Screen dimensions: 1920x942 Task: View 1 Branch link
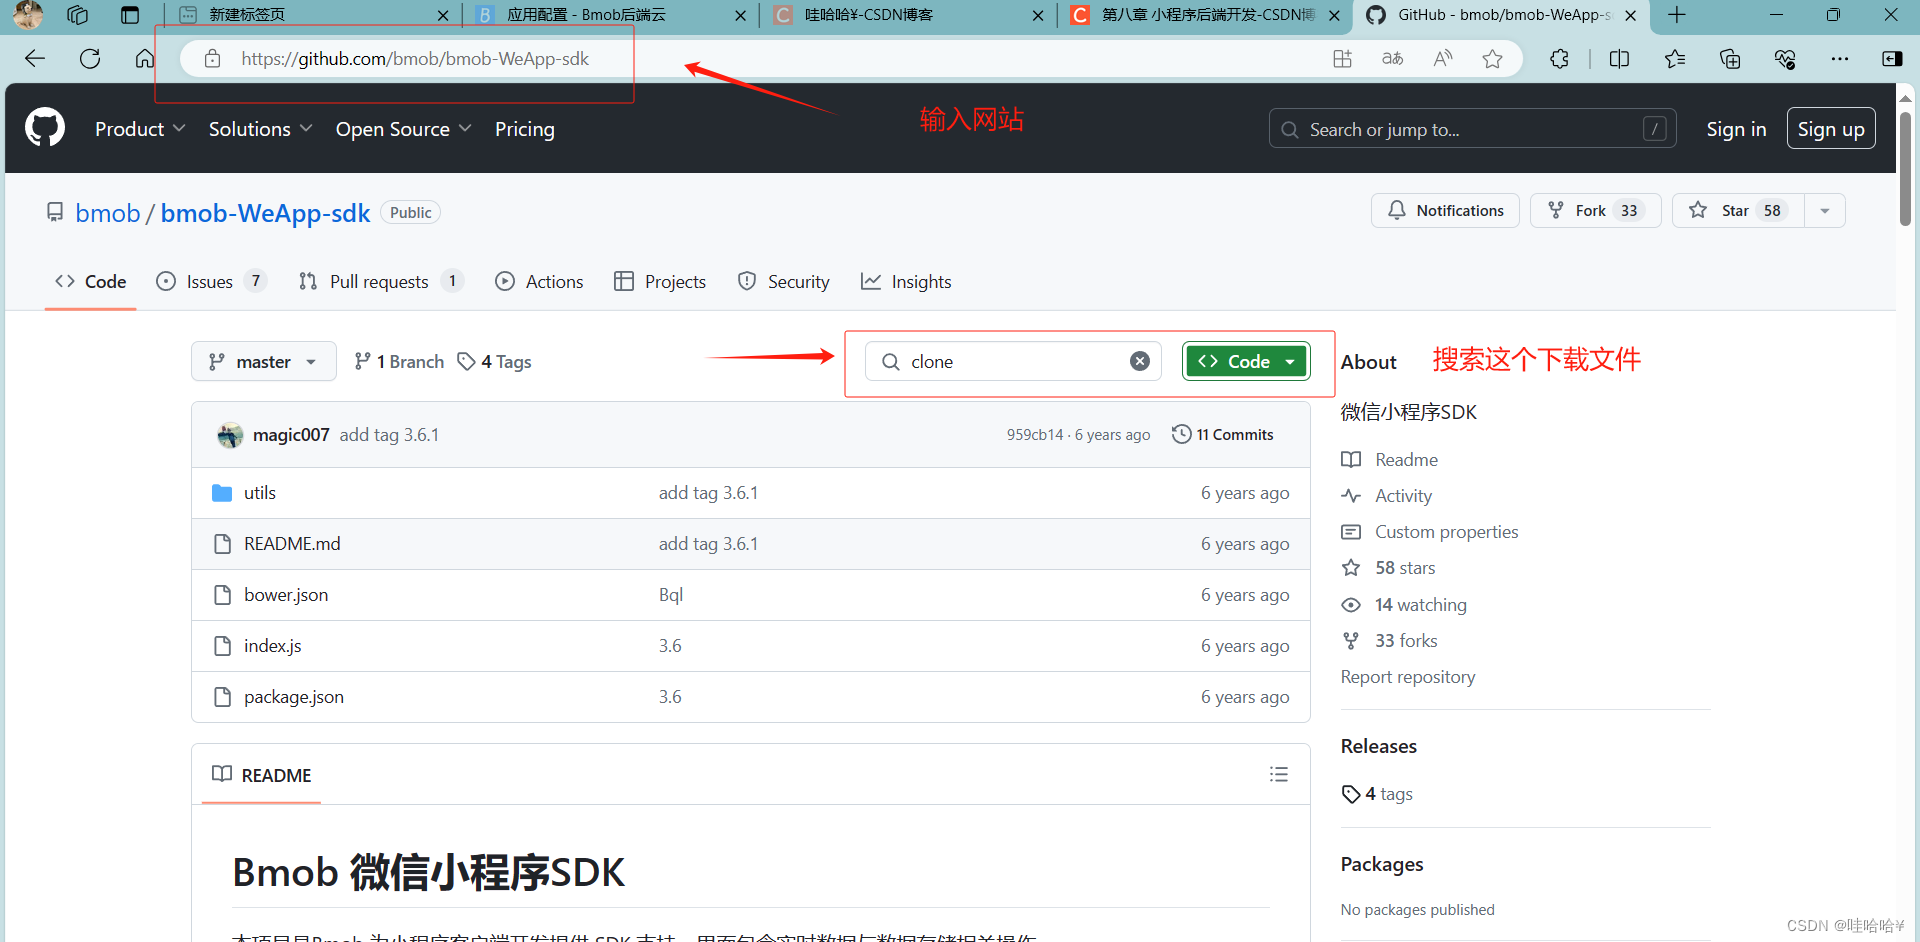pos(399,361)
